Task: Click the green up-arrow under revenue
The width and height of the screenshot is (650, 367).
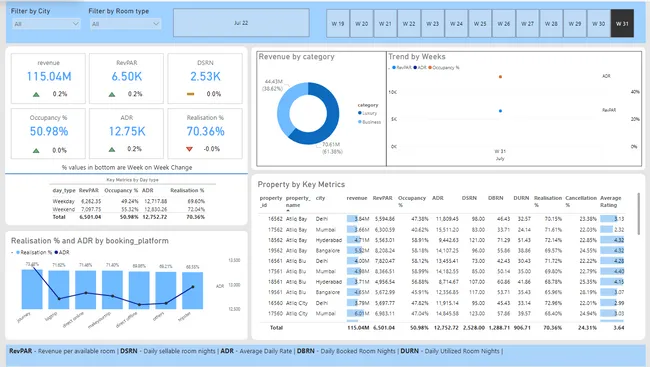Action: click(36, 94)
